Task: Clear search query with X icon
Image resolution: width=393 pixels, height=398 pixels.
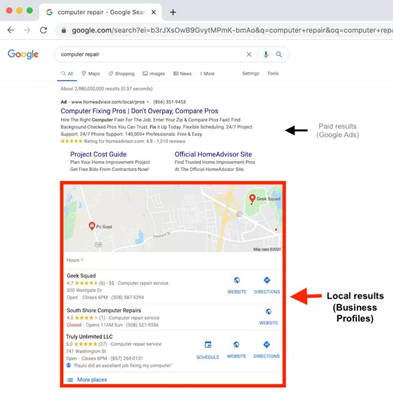Action: point(249,54)
